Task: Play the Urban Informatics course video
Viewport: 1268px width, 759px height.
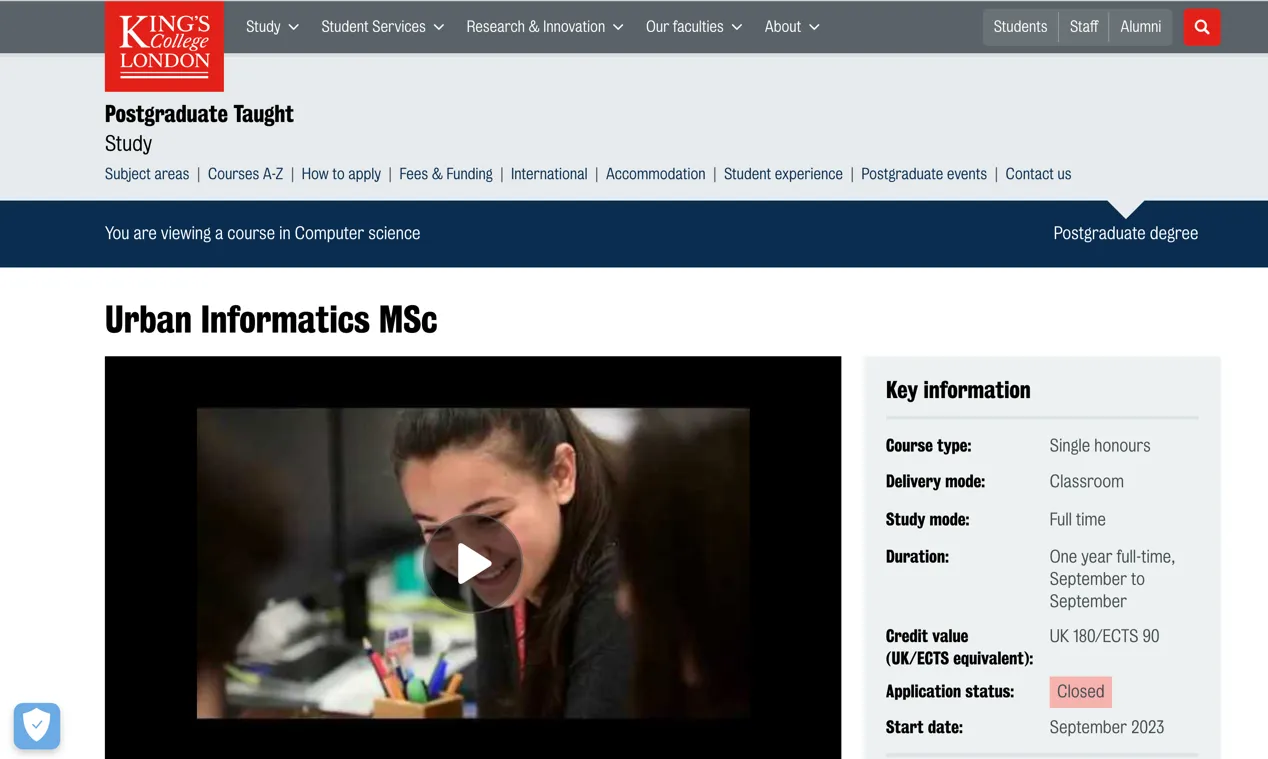Action: (472, 563)
